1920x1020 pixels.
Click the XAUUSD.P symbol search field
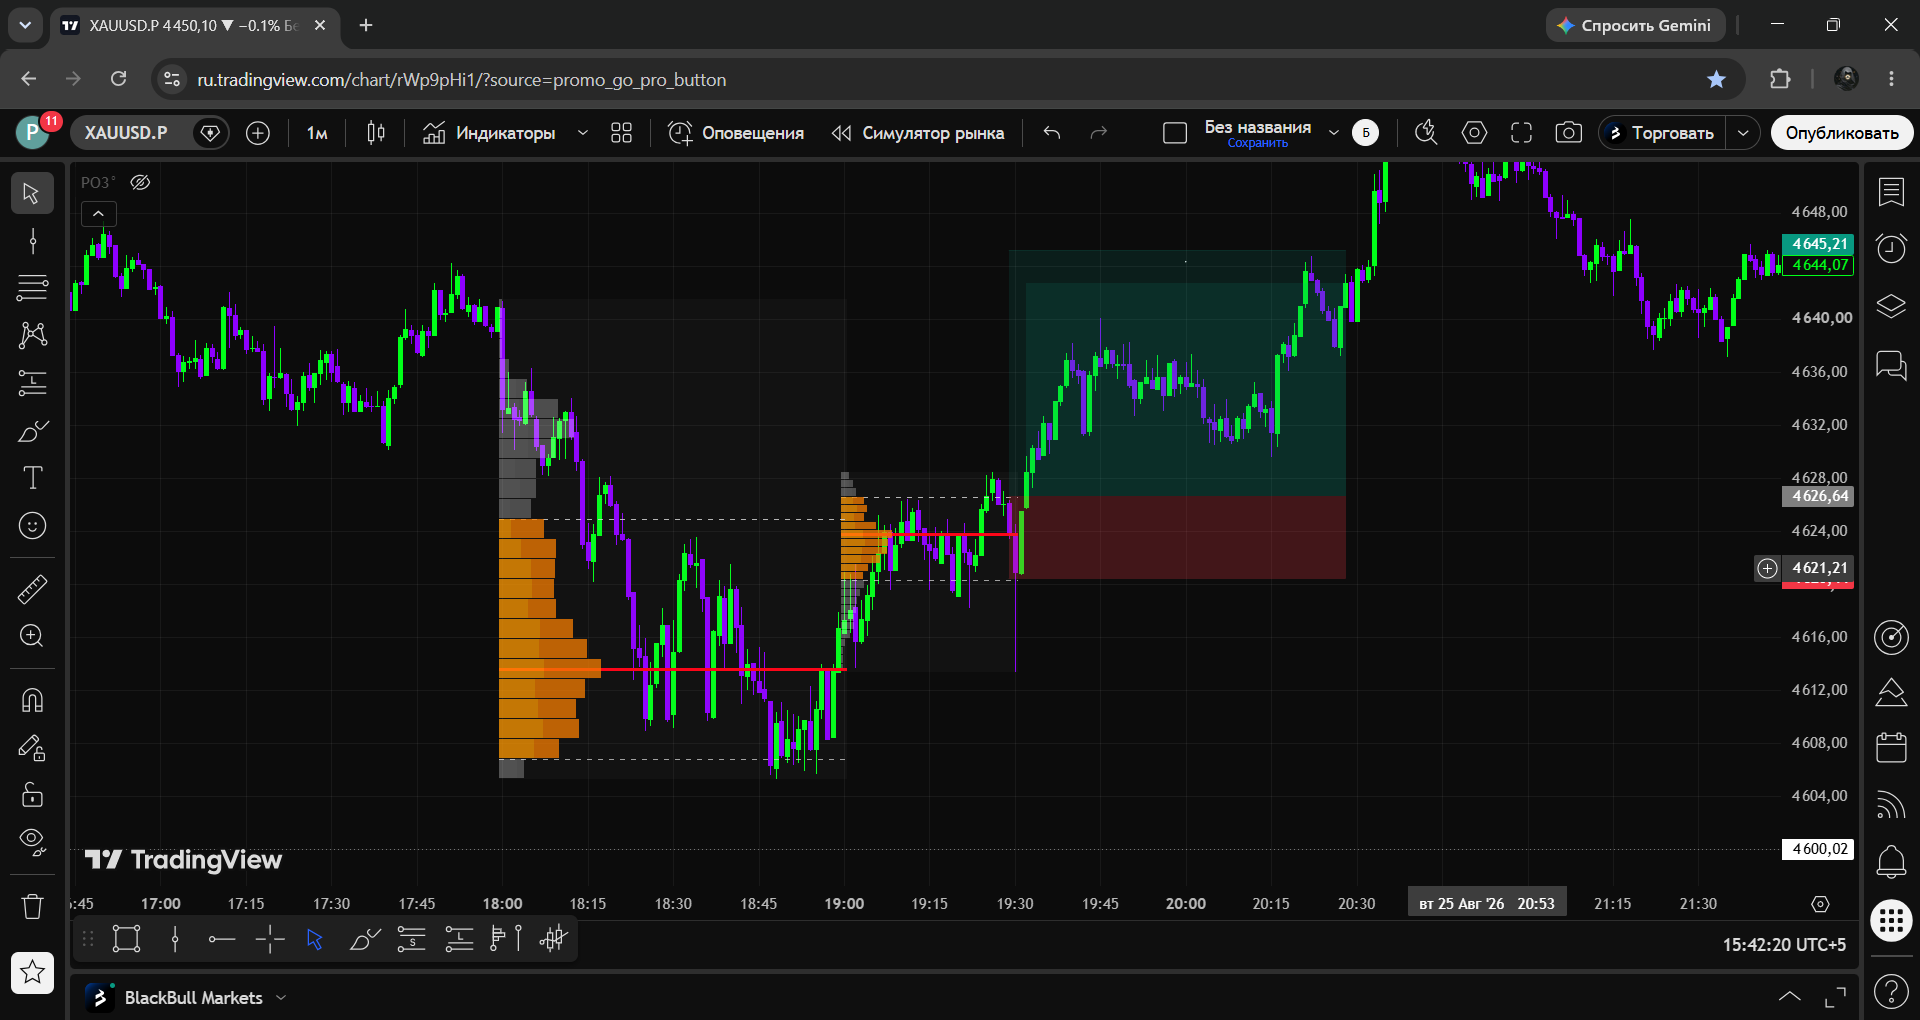coord(127,133)
